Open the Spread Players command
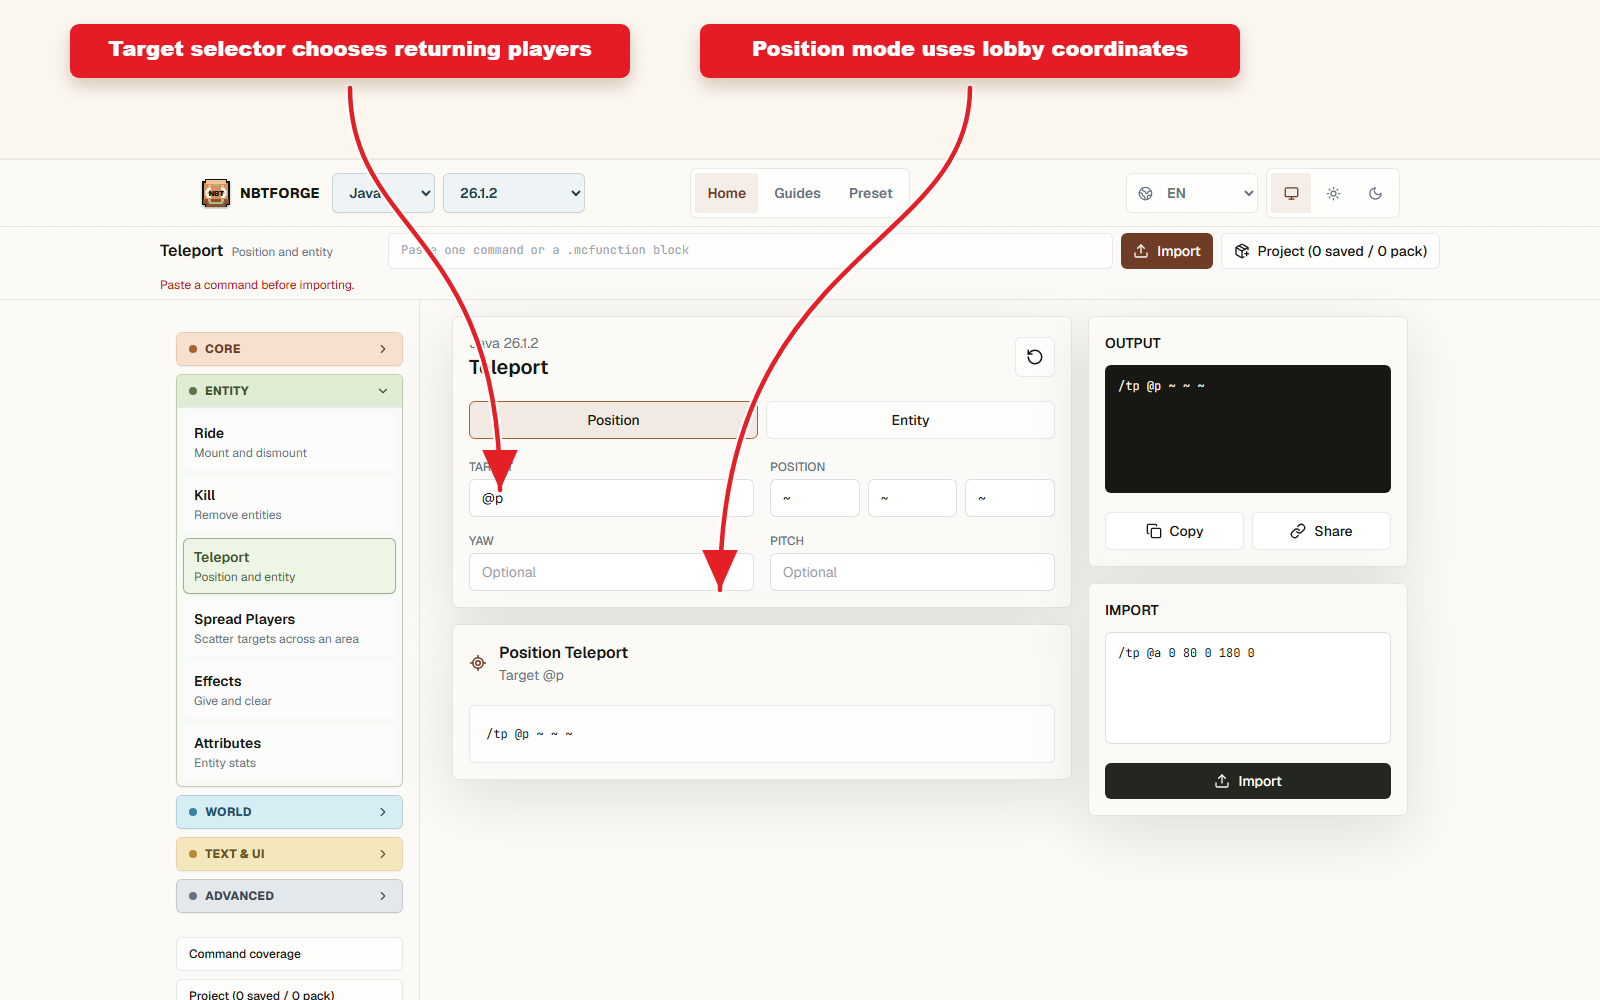The height and width of the screenshot is (1000, 1600). coord(289,628)
